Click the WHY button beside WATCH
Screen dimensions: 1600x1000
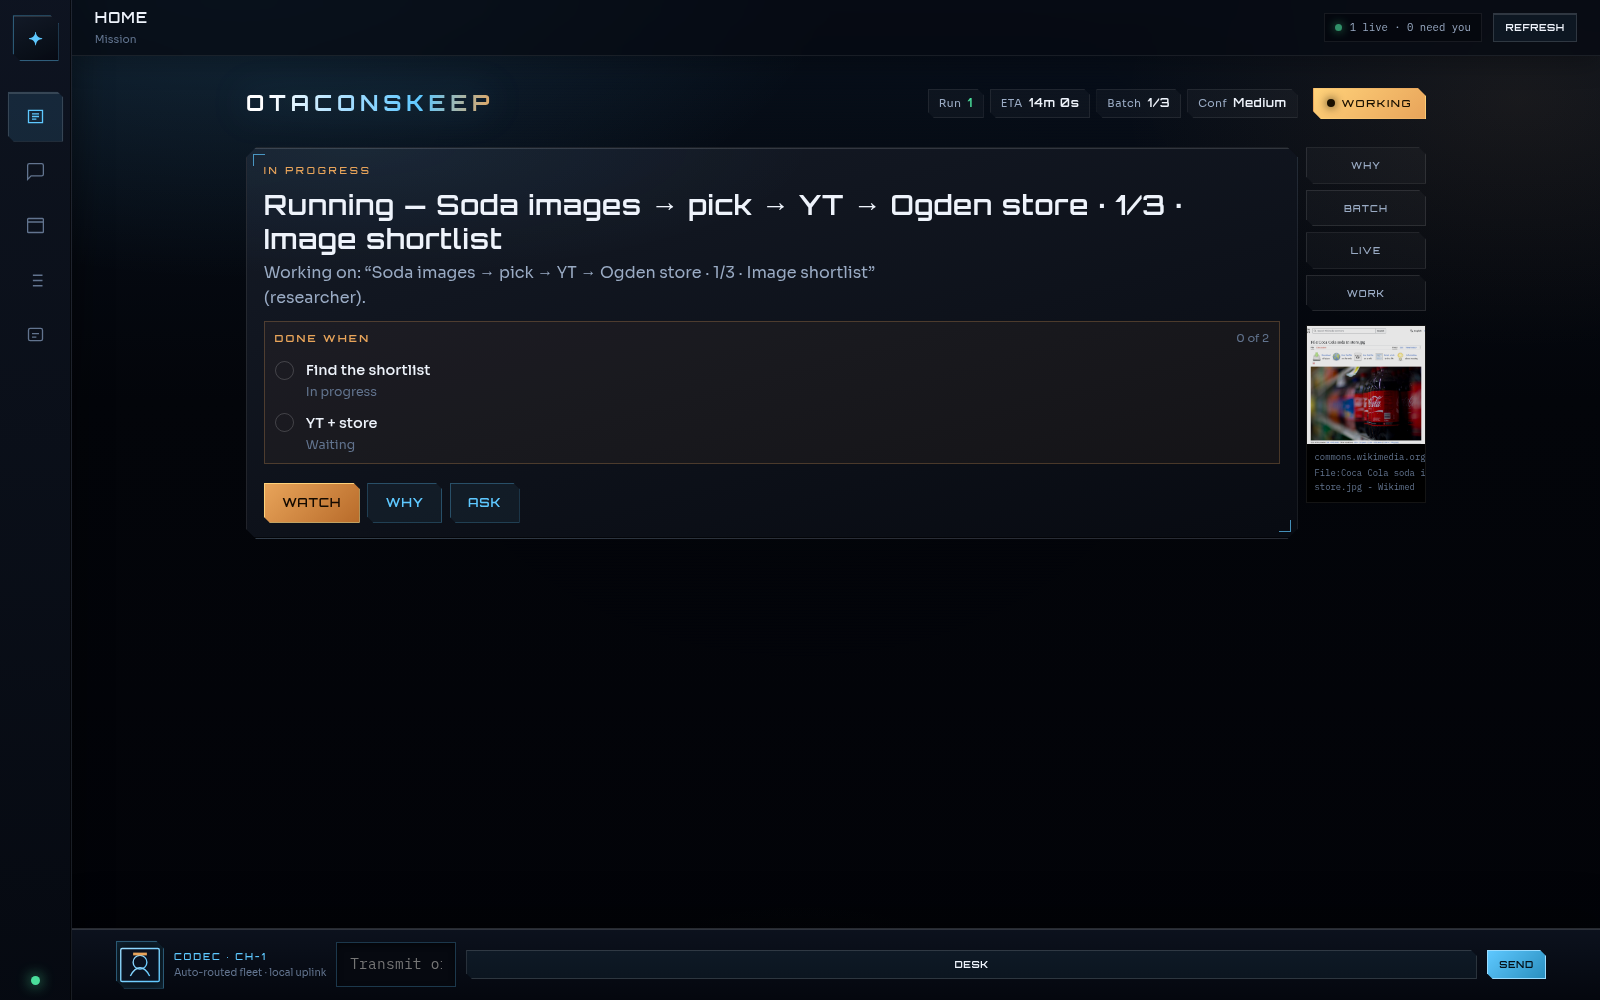[x=404, y=503]
